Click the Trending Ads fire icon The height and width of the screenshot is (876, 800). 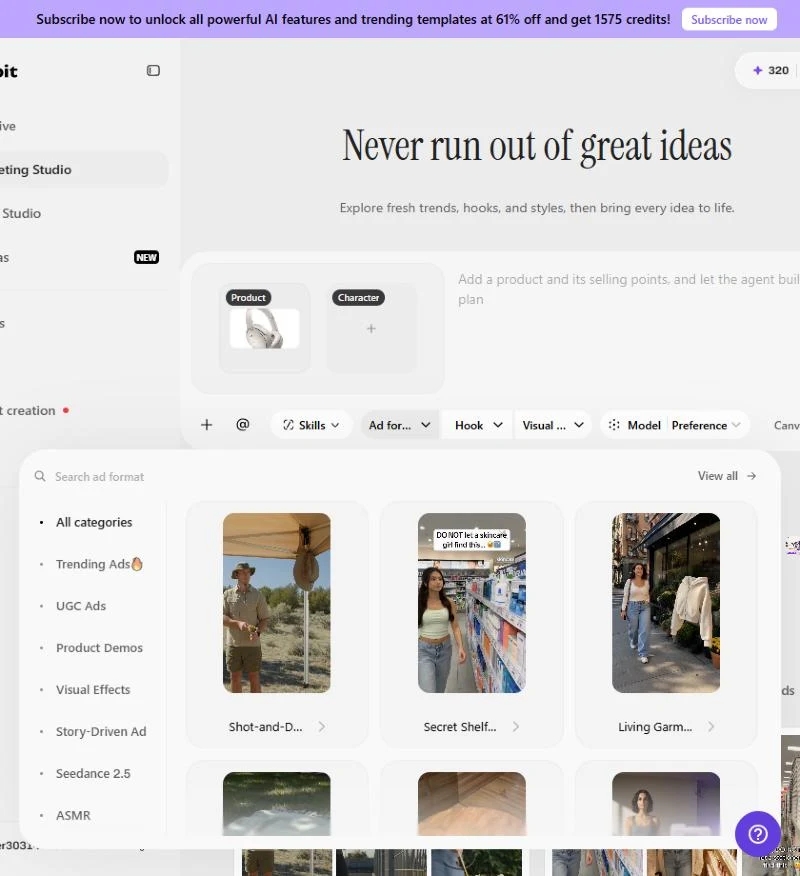(x=137, y=564)
